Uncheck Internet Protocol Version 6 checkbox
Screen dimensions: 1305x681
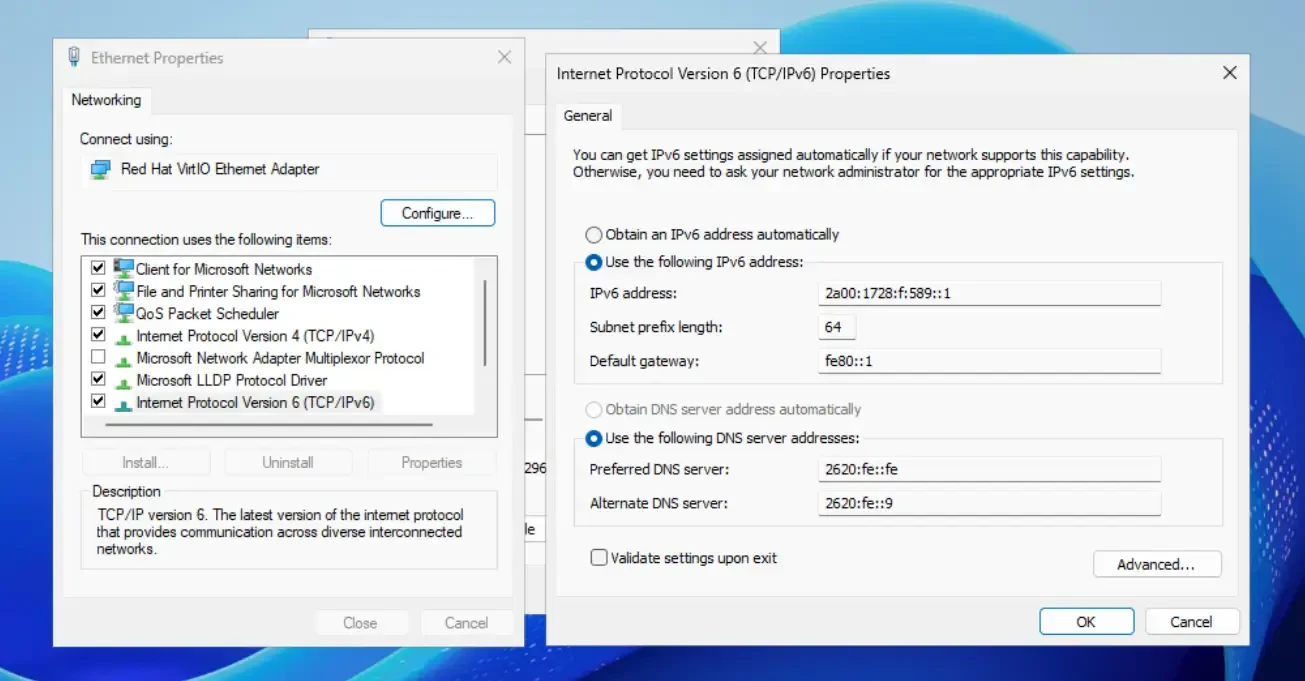pyautogui.click(x=98, y=402)
